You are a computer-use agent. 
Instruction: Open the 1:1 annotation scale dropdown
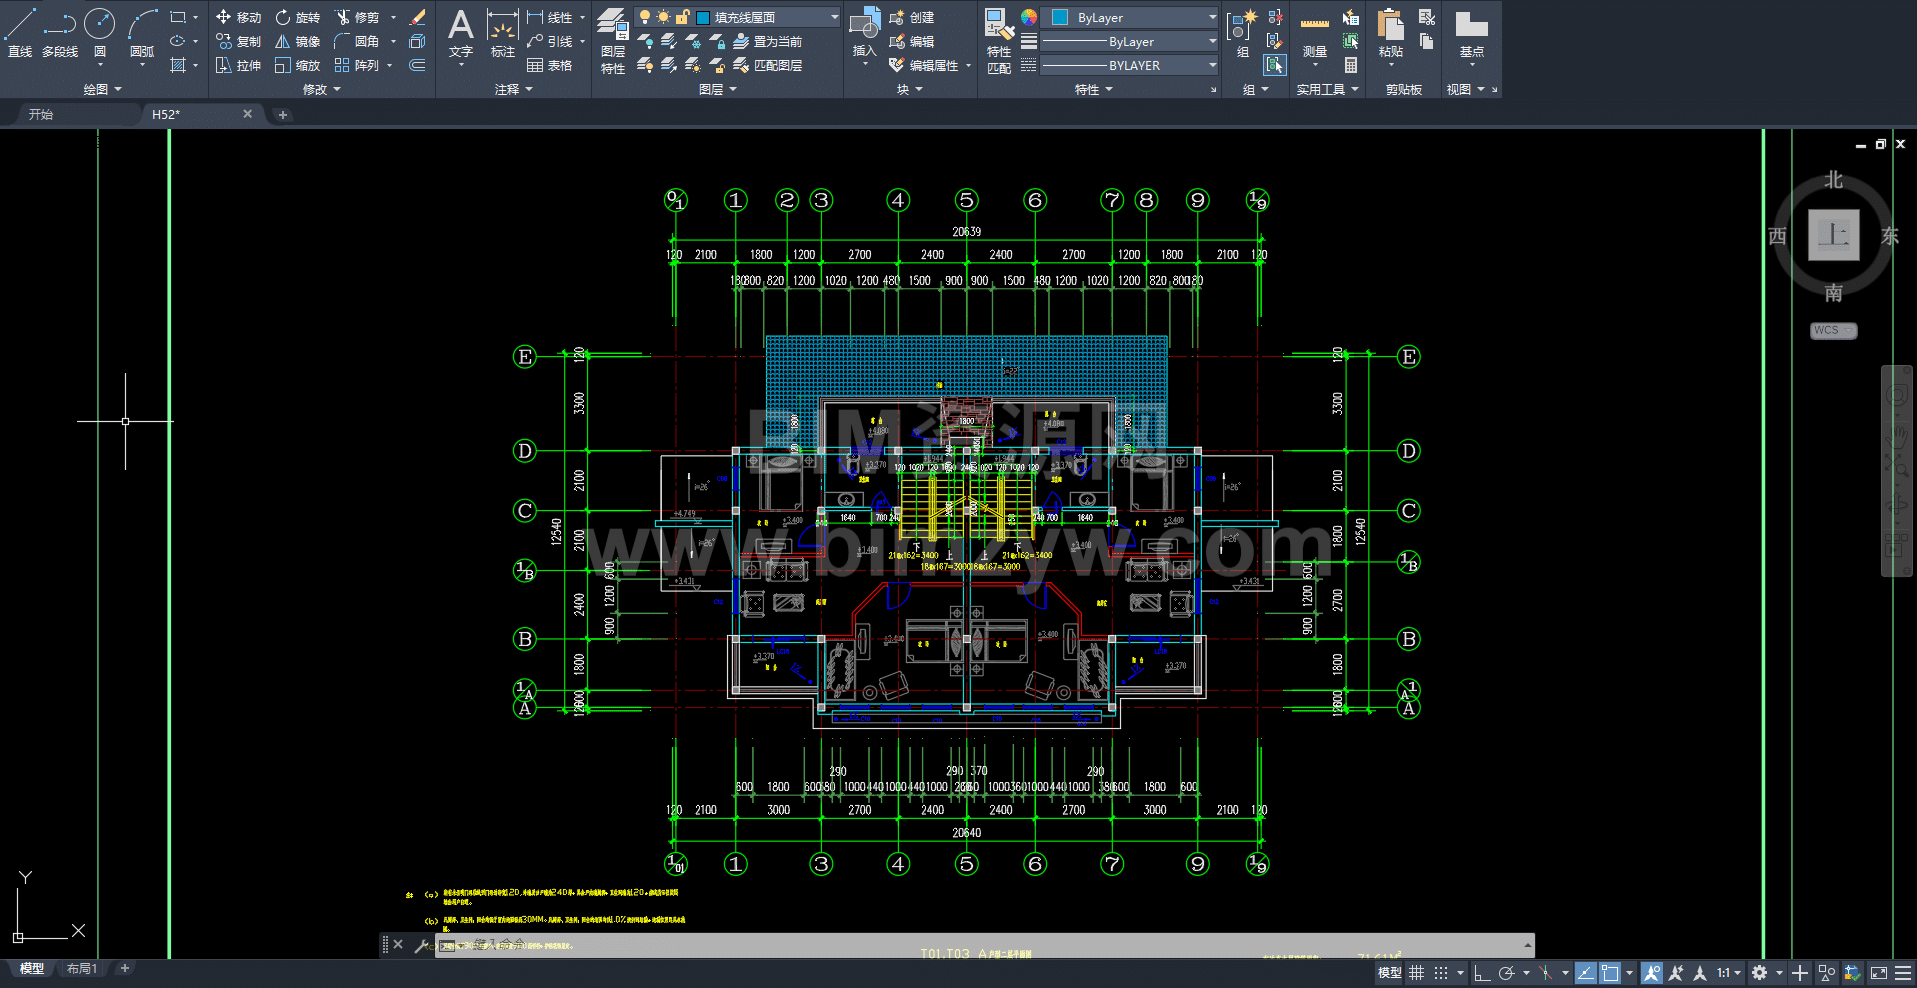point(1729,973)
